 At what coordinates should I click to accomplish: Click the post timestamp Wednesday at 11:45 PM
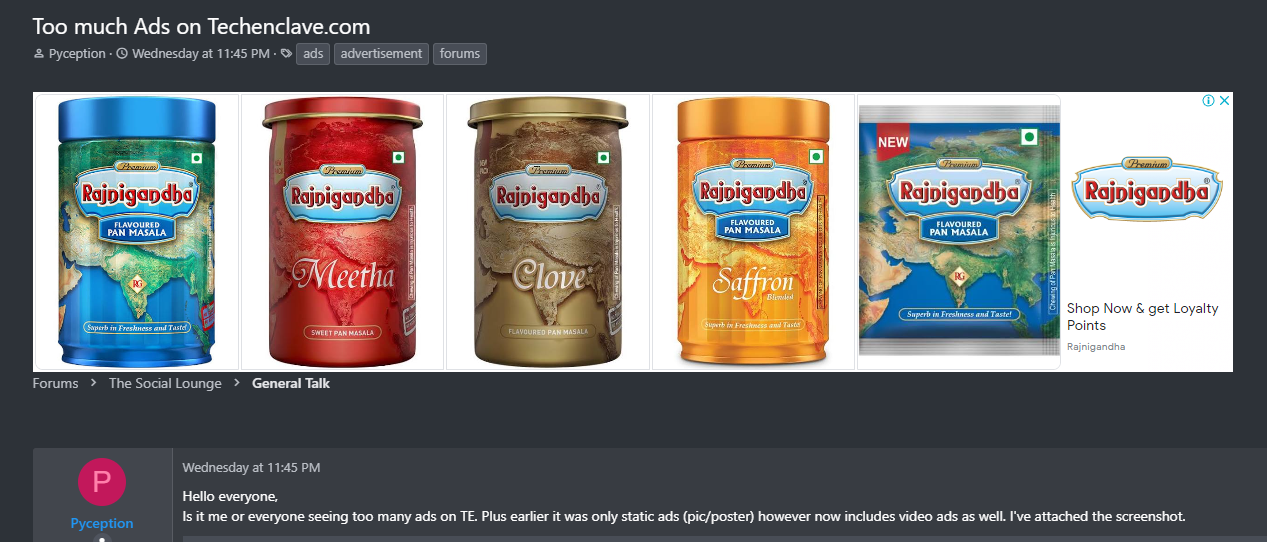(x=251, y=467)
